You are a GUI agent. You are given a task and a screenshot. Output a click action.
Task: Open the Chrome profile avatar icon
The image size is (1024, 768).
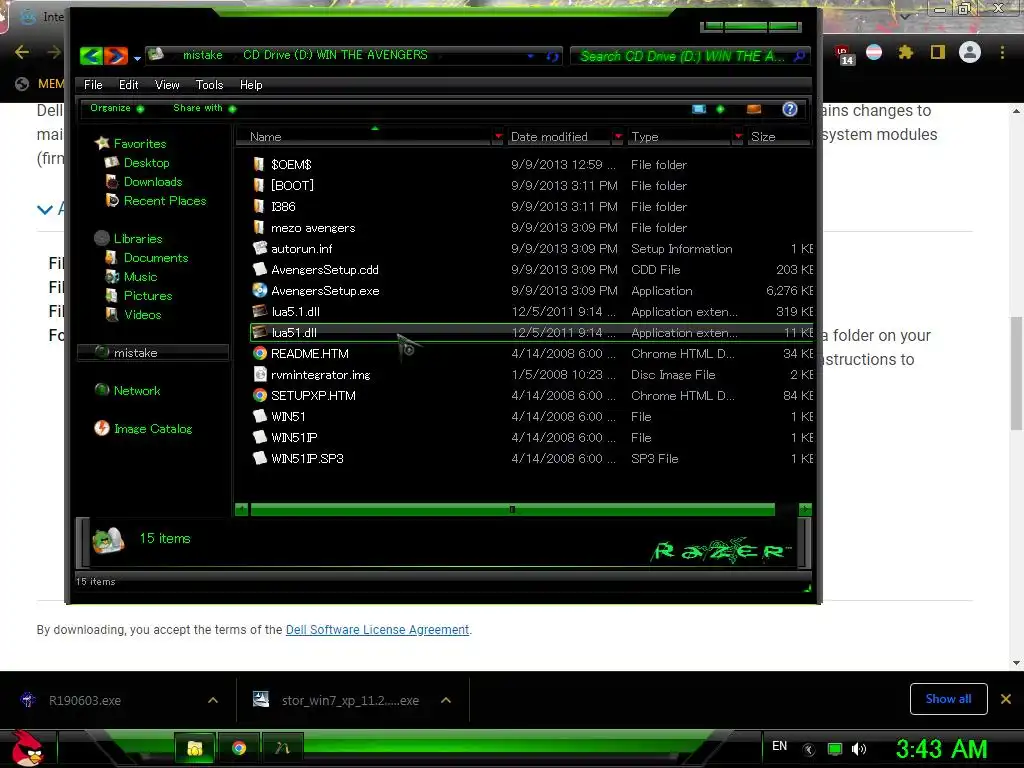coord(970,52)
